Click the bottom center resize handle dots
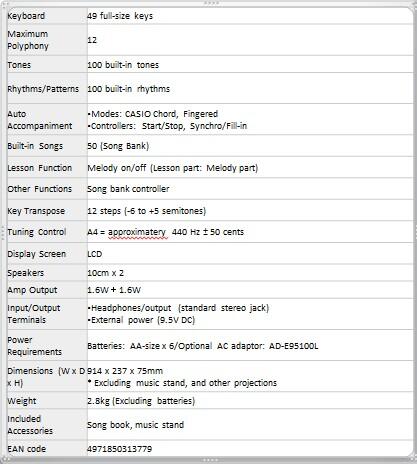The width and height of the screenshot is (417, 464). tap(211, 460)
